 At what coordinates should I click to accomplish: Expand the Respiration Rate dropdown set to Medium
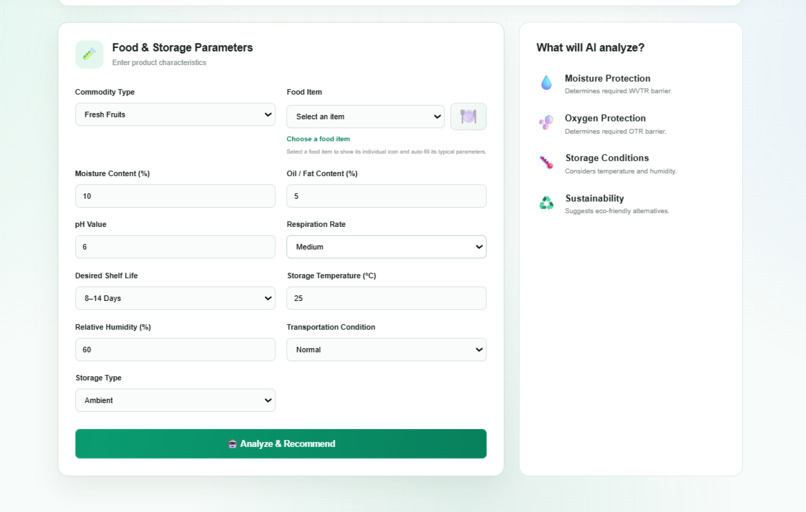pyautogui.click(x=387, y=247)
